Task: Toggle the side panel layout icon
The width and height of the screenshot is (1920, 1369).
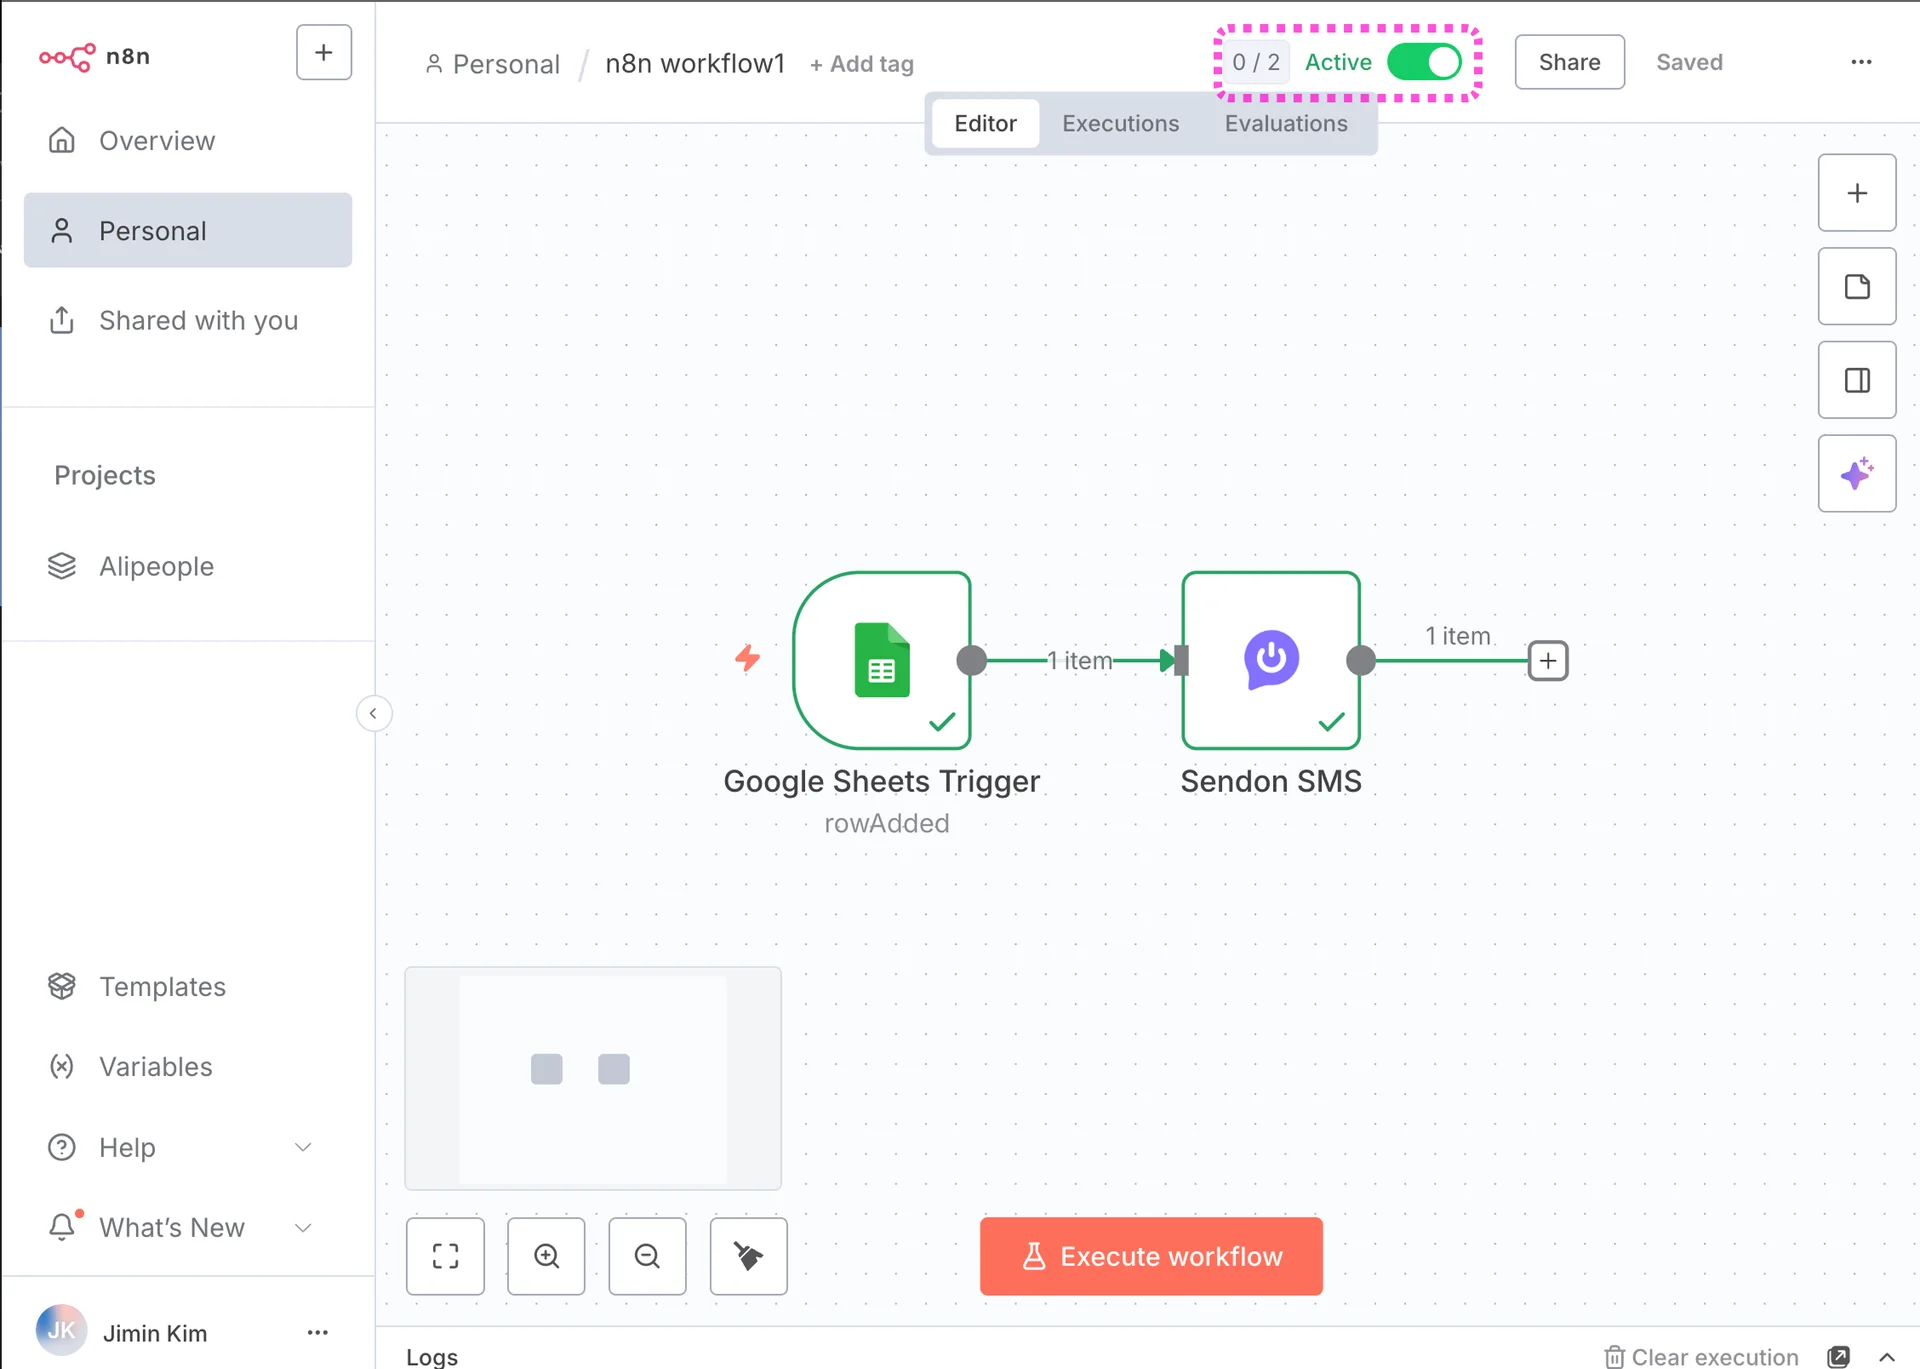Action: click(1856, 380)
